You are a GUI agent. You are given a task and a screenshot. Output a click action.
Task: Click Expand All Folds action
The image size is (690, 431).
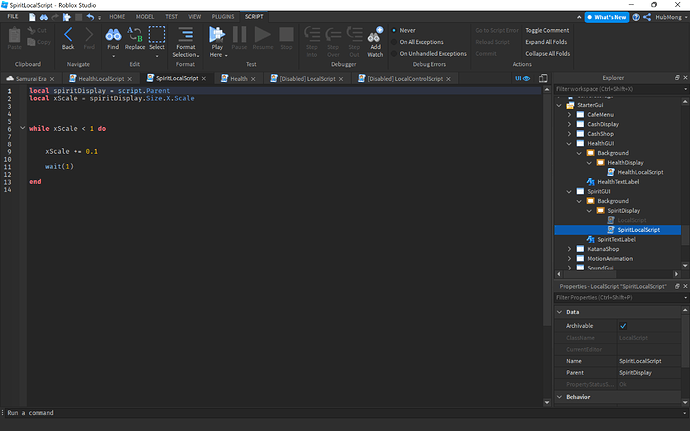pyautogui.click(x=546, y=42)
